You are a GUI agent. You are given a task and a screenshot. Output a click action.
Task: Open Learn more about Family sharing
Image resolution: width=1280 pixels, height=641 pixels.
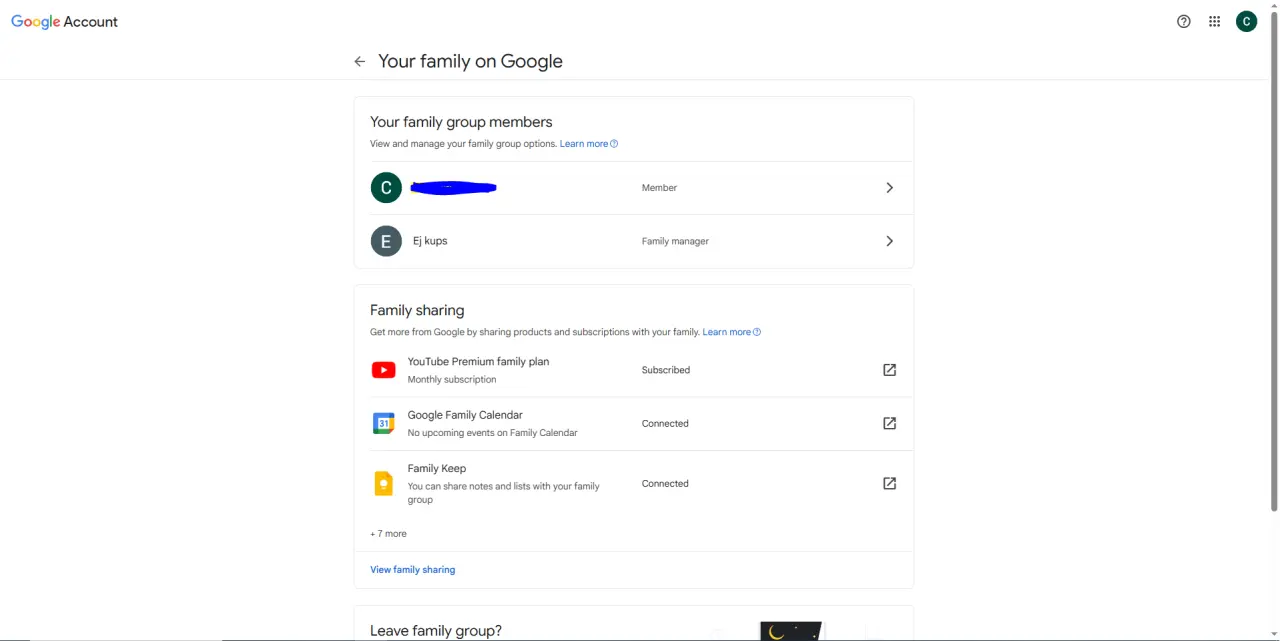tap(727, 332)
